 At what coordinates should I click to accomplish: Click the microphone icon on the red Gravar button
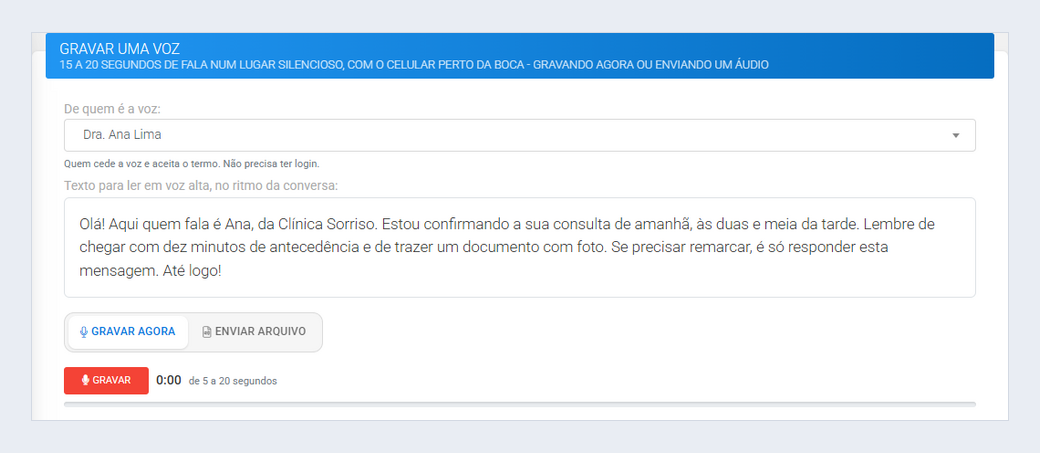[x=86, y=381]
